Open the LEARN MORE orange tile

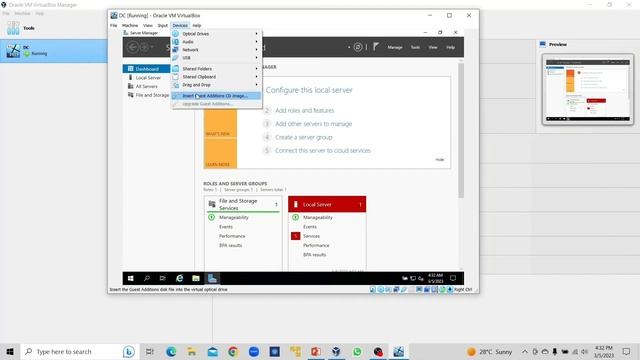[x=220, y=153]
